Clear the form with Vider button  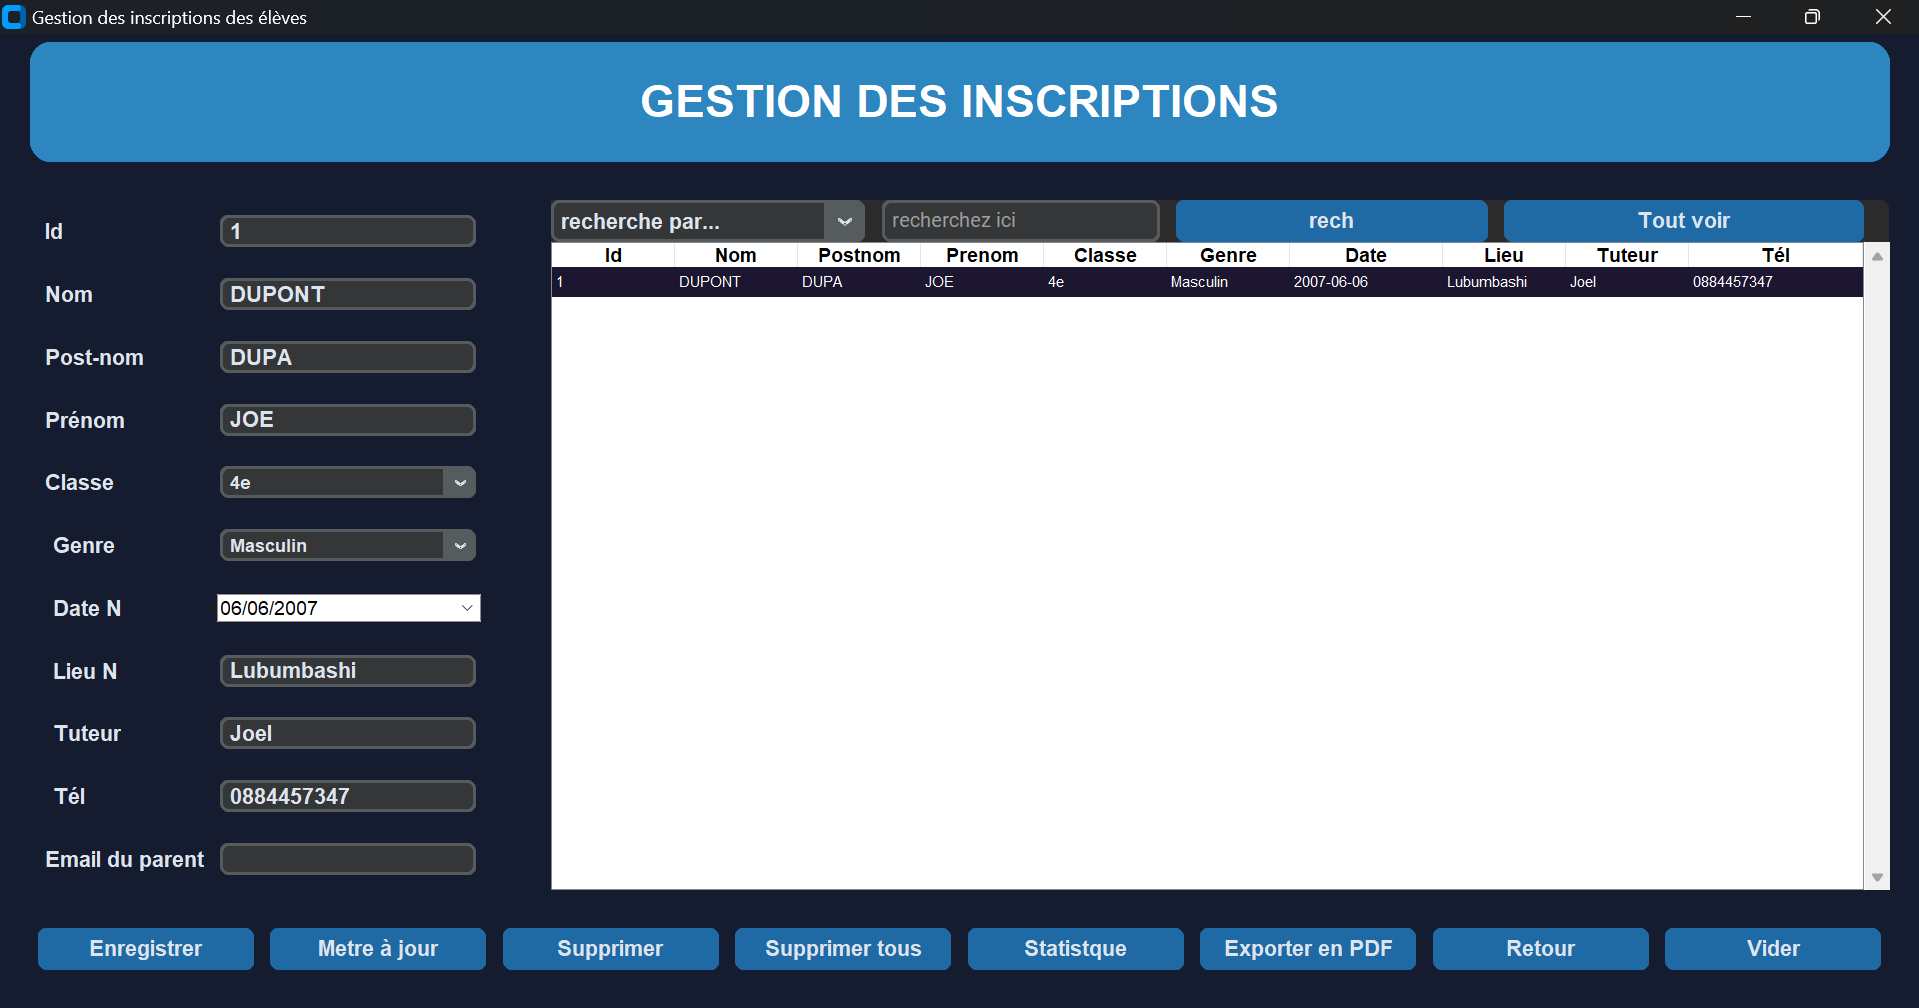(x=1772, y=948)
